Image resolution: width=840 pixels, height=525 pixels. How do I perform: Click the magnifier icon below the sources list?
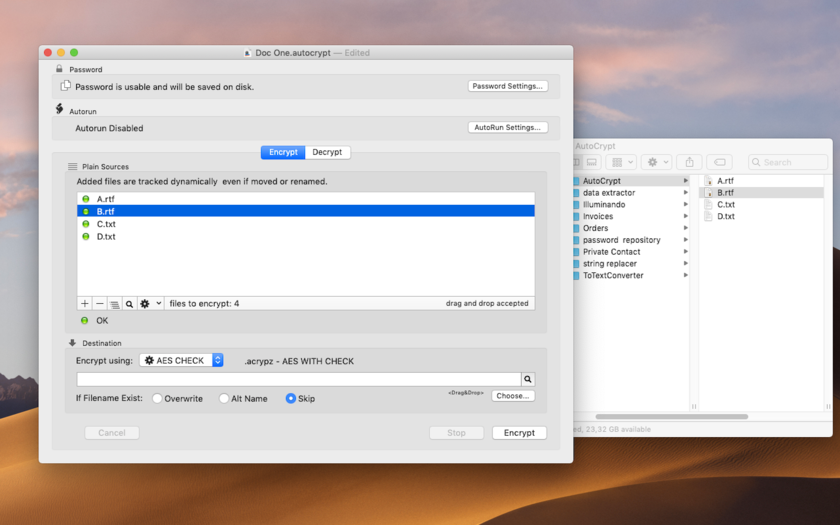[129, 304]
